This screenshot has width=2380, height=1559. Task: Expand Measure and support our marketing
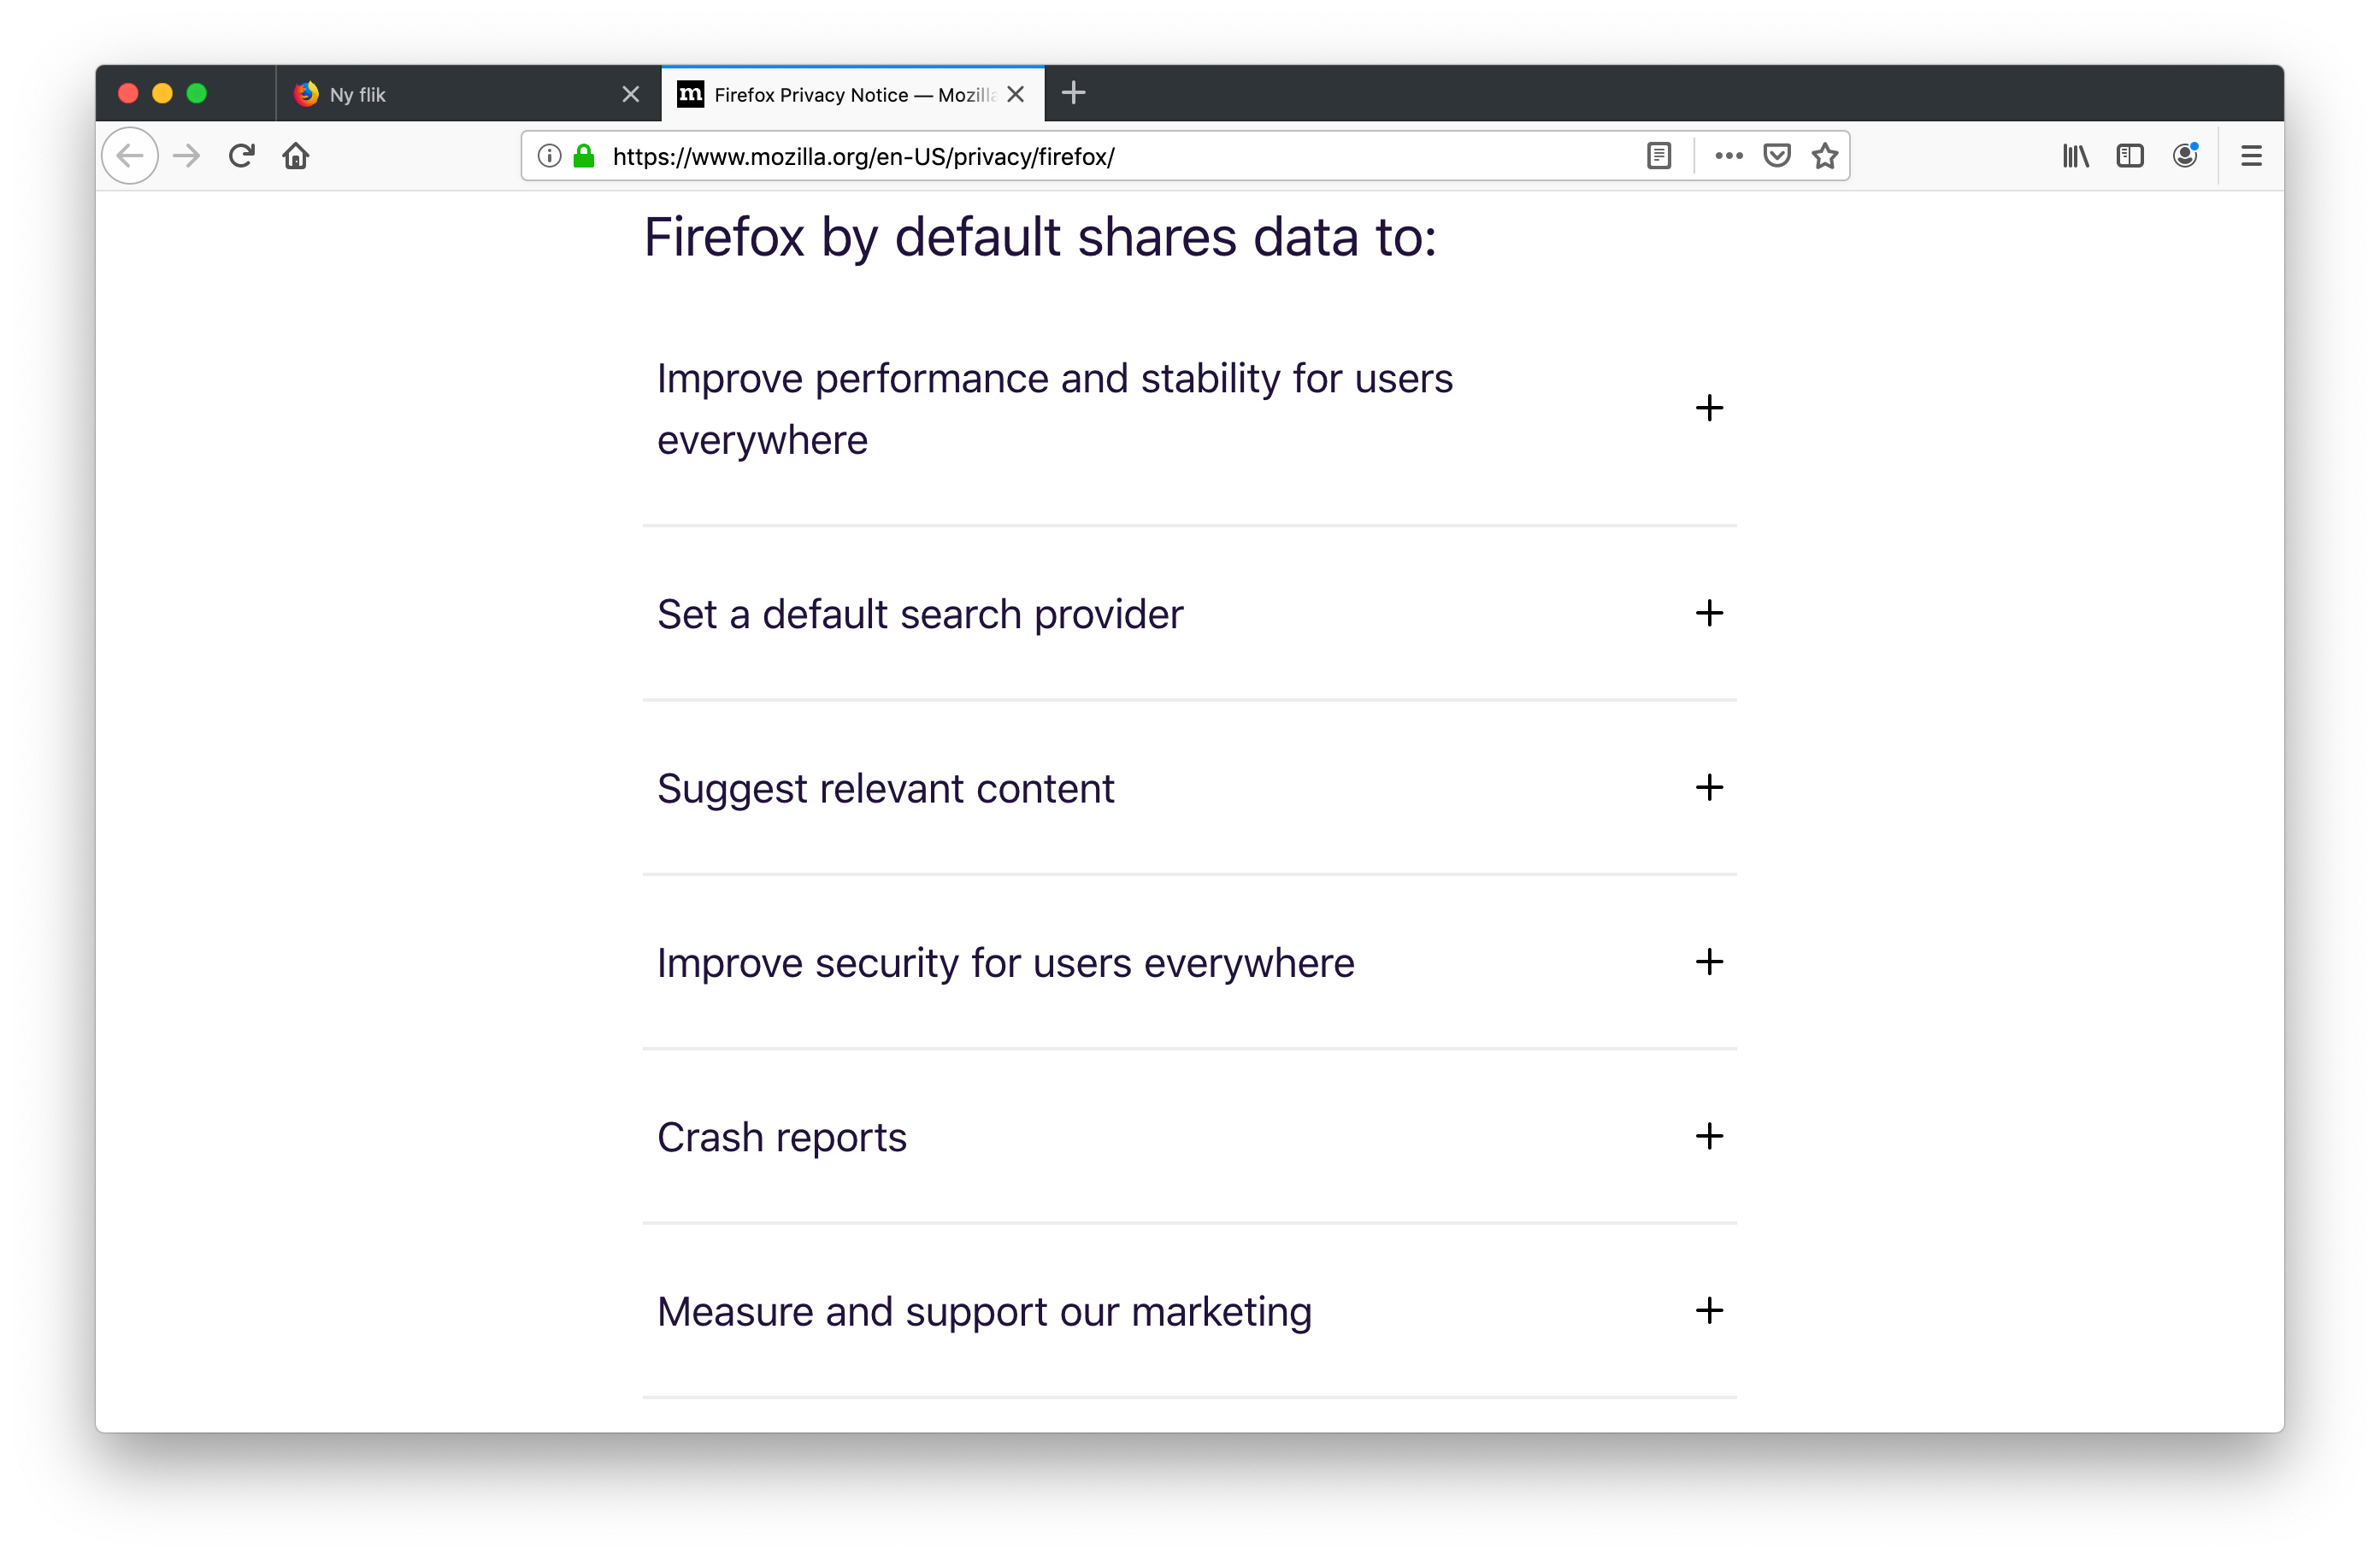[1709, 1311]
